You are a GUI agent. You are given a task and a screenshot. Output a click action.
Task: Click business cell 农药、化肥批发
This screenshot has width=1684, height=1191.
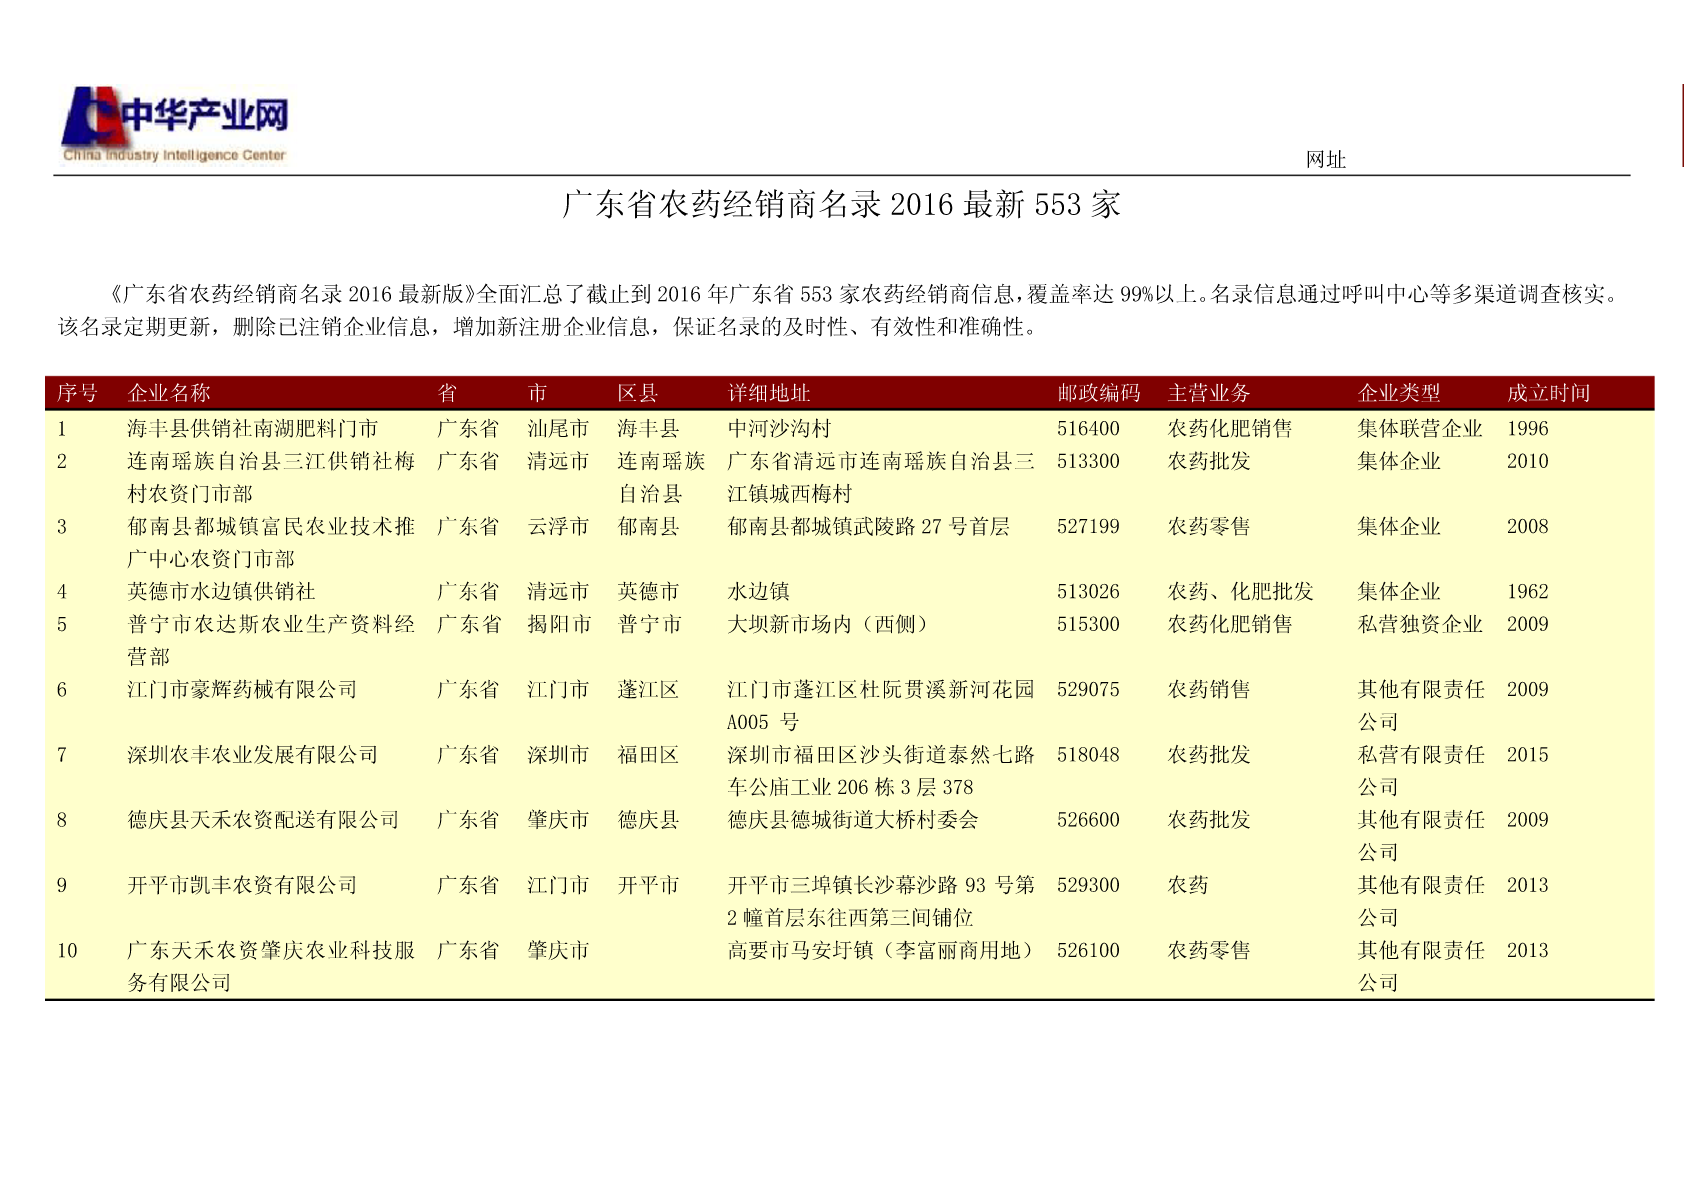1240,592
